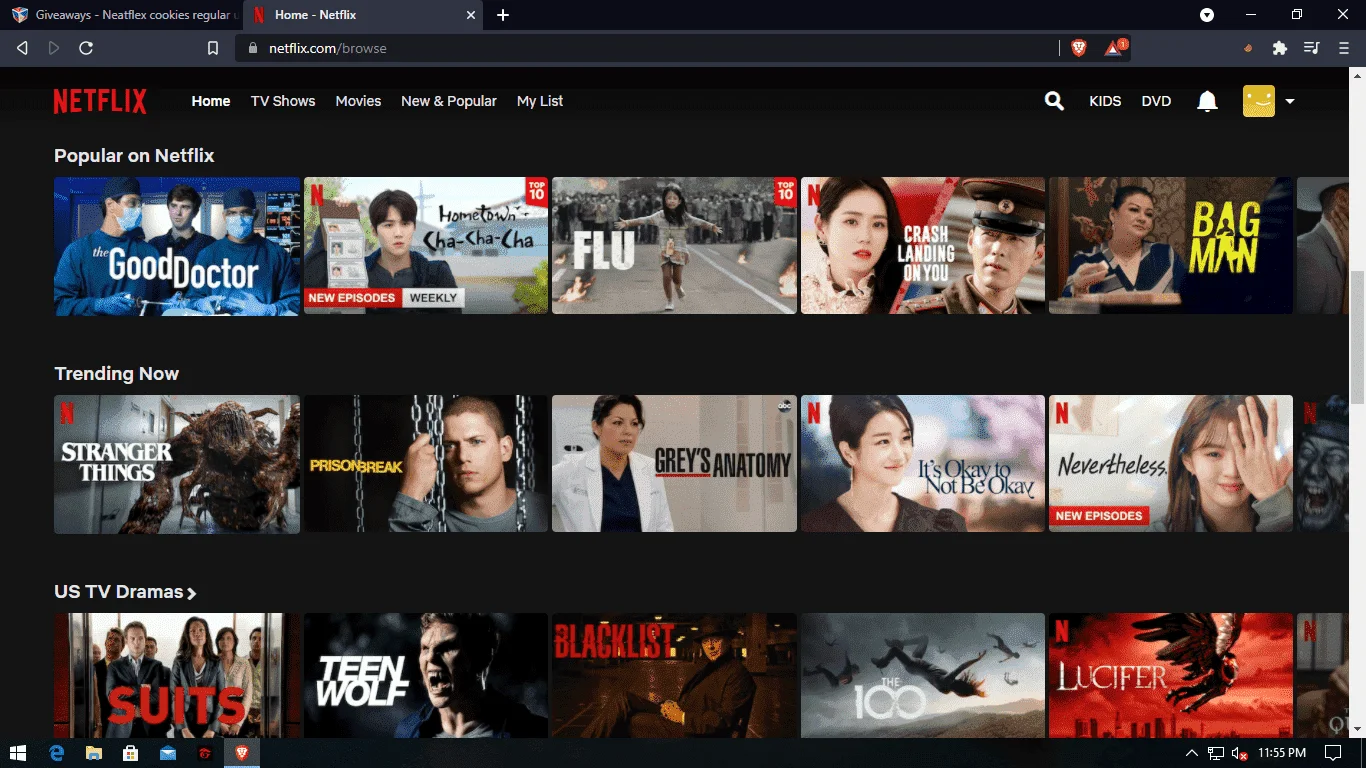Open Movies menu item

point(358,101)
